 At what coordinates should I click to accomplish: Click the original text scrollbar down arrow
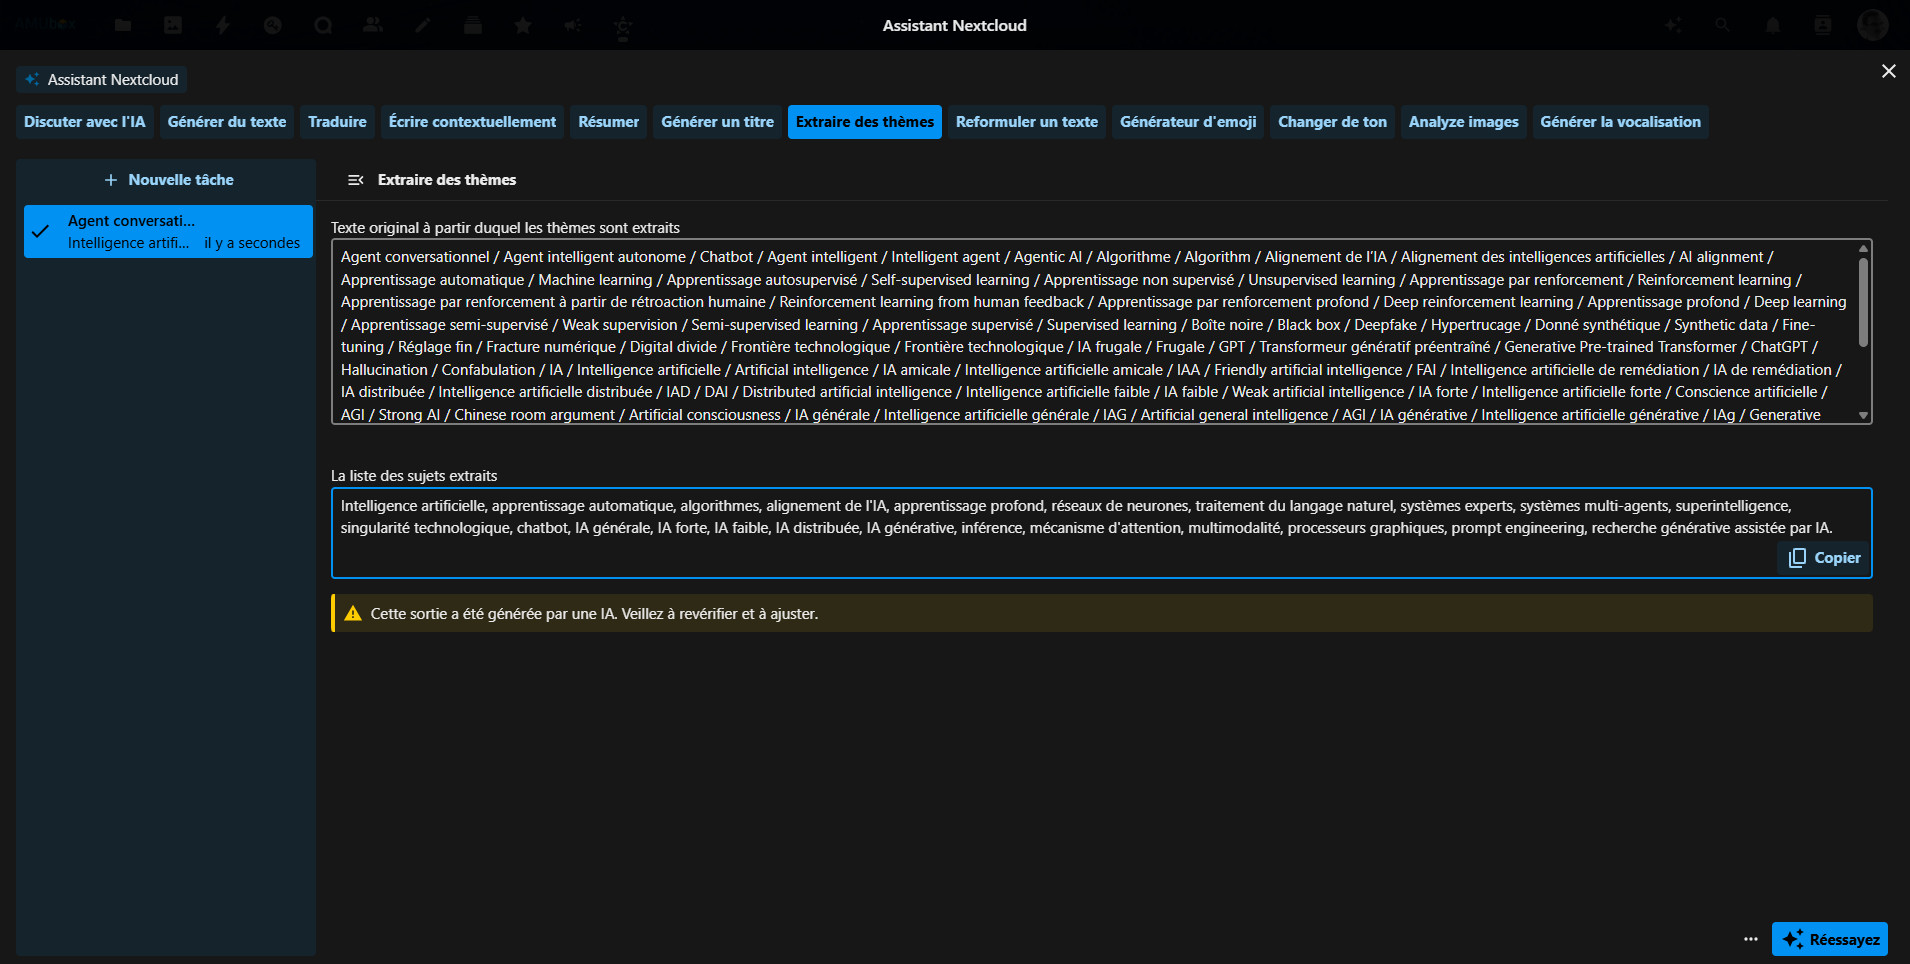point(1863,415)
